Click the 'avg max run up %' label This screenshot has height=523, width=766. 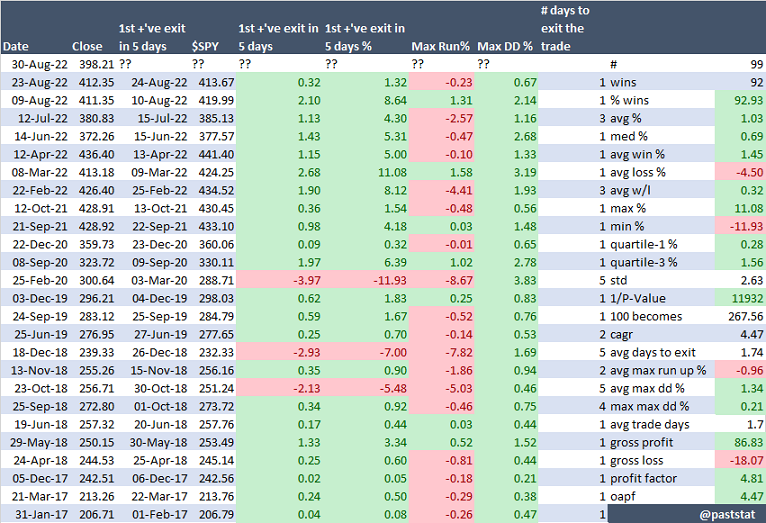[x=658, y=371]
